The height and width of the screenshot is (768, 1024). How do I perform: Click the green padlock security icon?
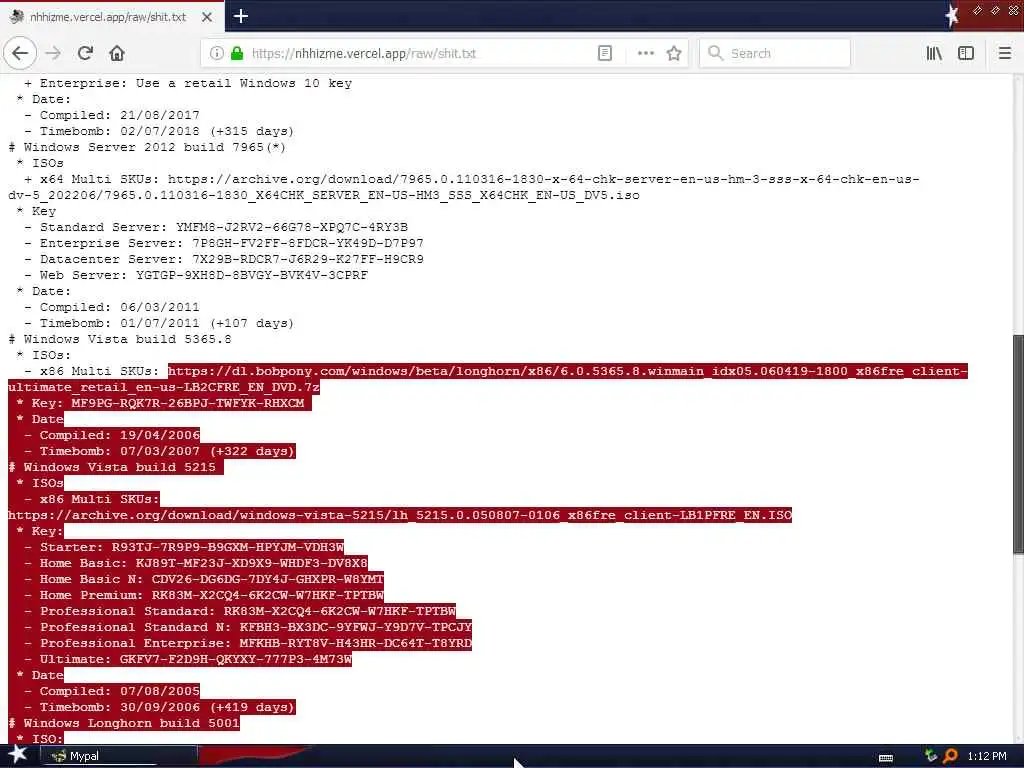pyautogui.click(x=237, y=54)
